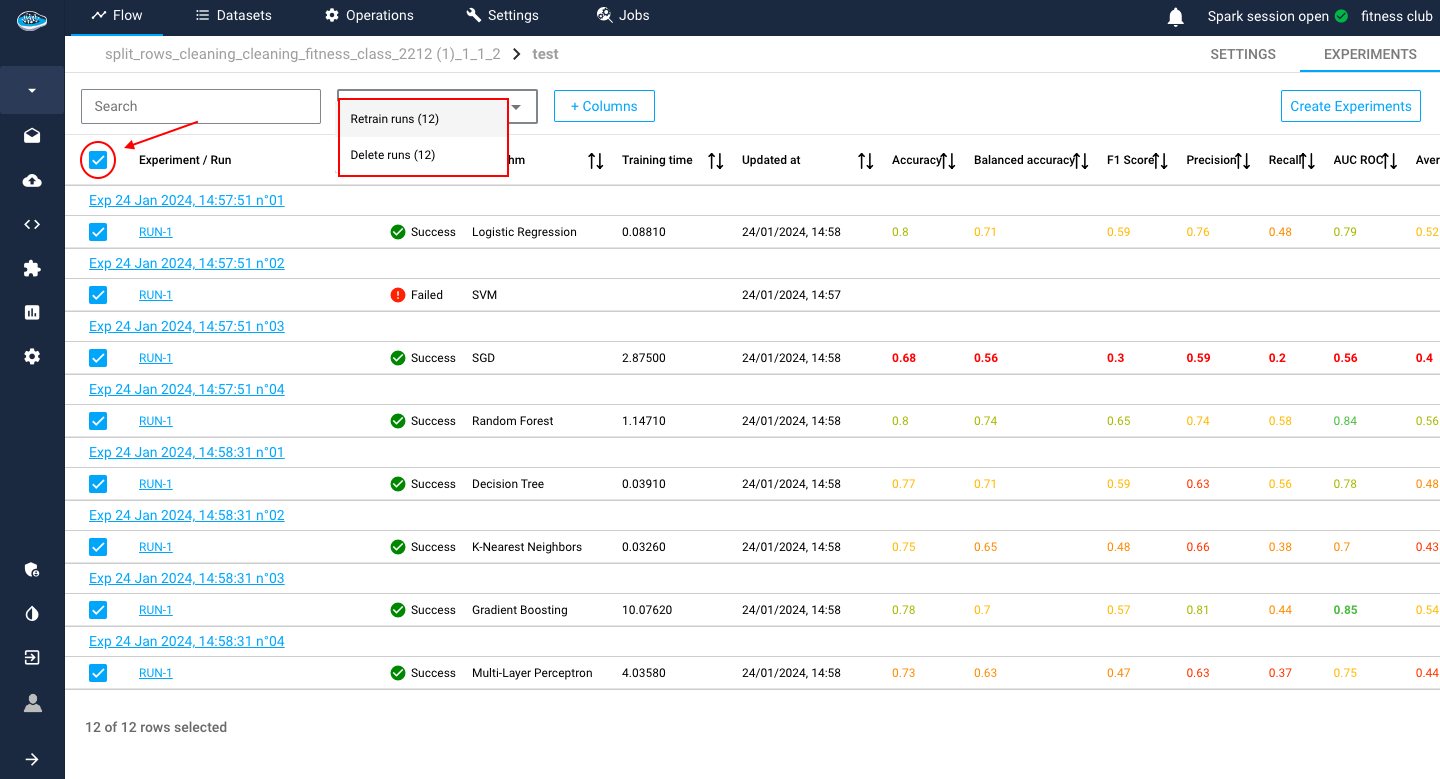Uncheck the Failed SVM run checkbox

click(98, 295)
